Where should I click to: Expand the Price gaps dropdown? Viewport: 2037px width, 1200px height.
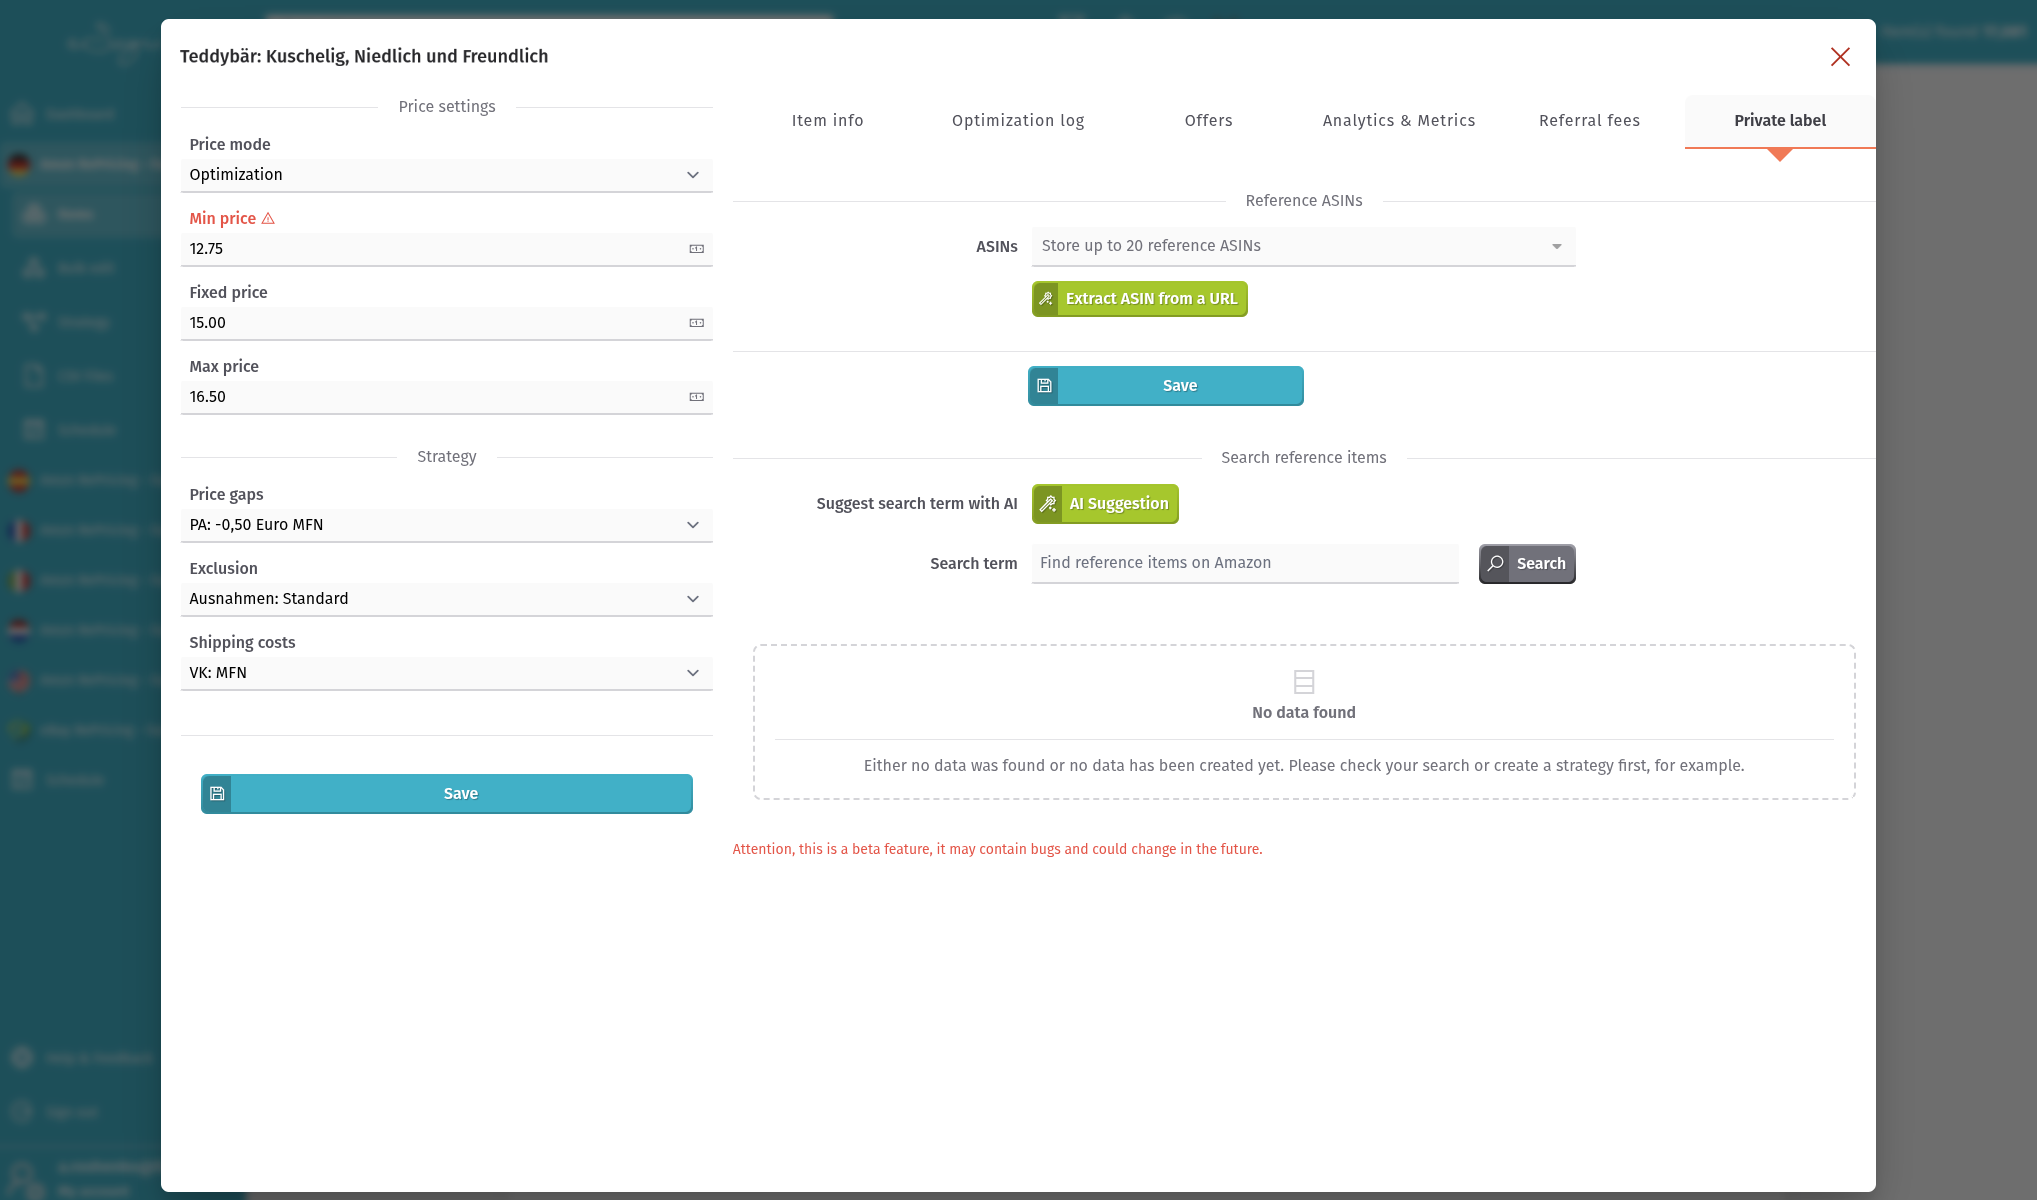(x=446, y=525)
